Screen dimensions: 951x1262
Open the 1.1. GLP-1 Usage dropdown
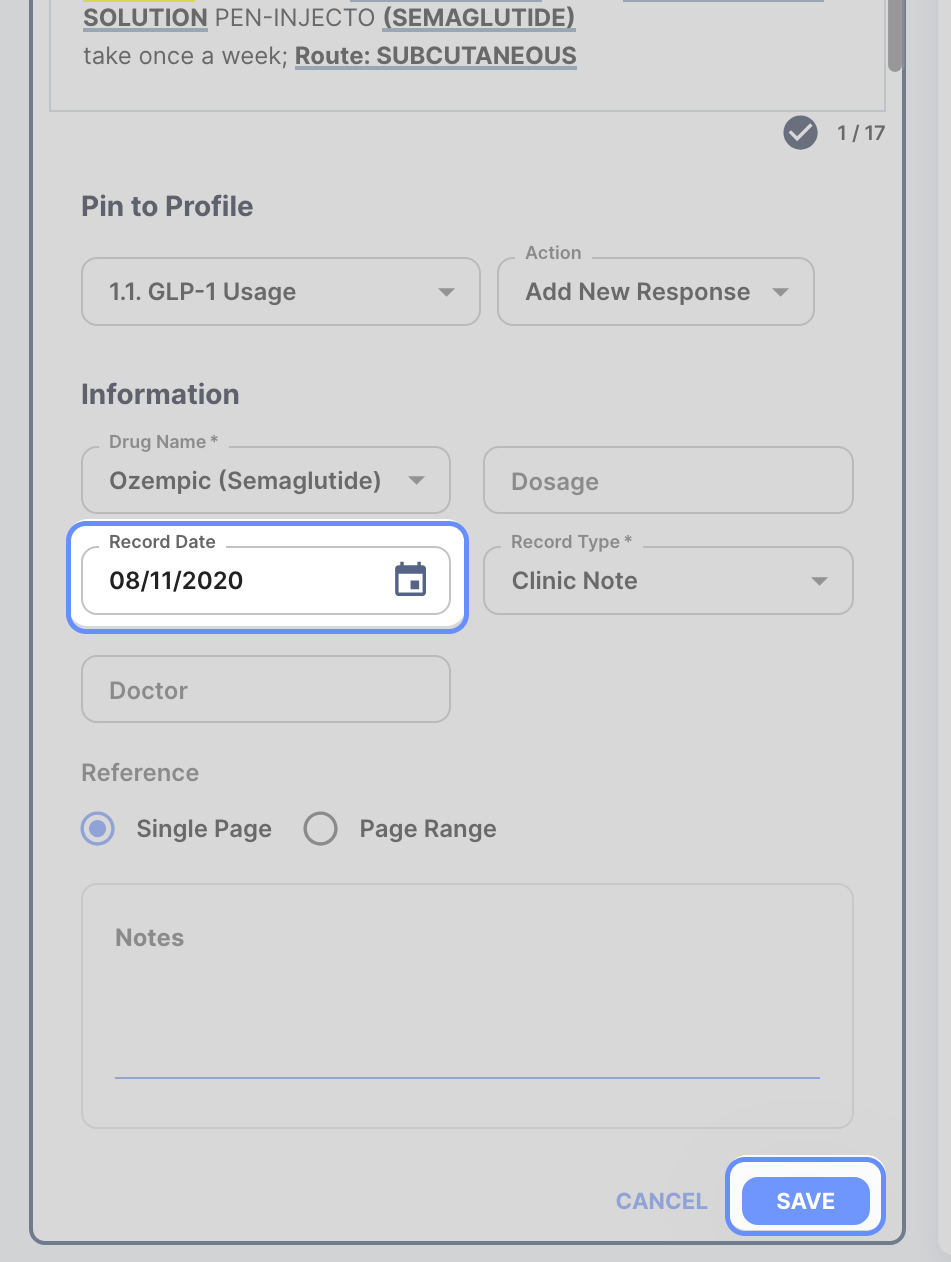280,291
